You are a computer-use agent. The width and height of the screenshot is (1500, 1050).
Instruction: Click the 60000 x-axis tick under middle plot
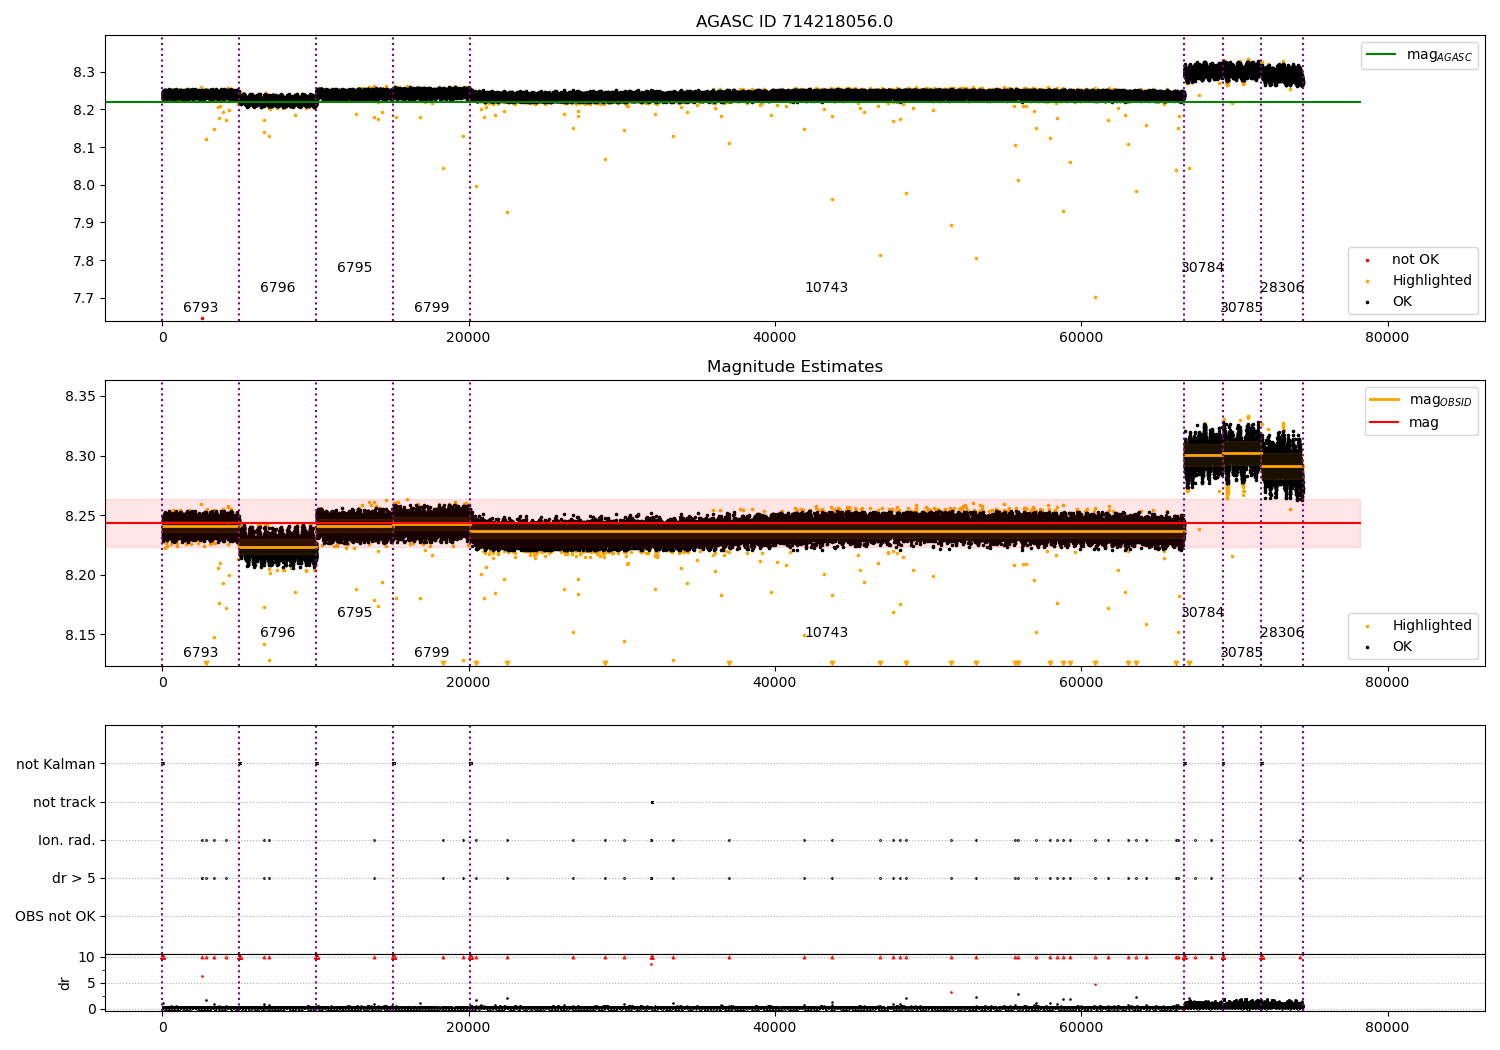1080,683
